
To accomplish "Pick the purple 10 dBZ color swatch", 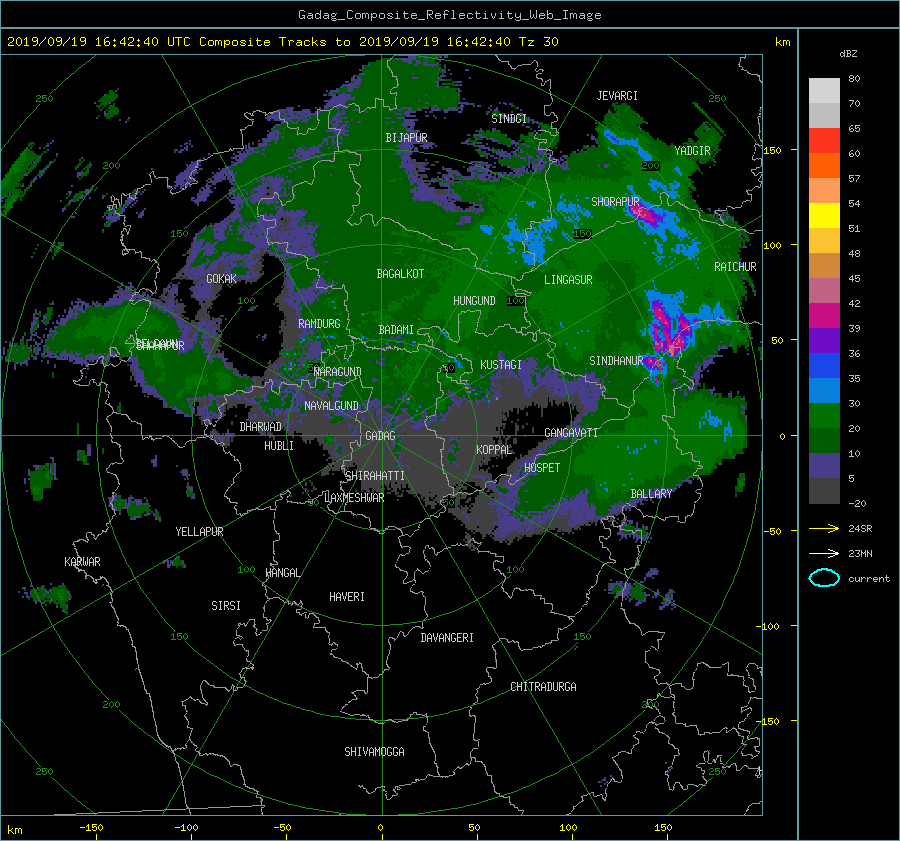I will point(824,466).
